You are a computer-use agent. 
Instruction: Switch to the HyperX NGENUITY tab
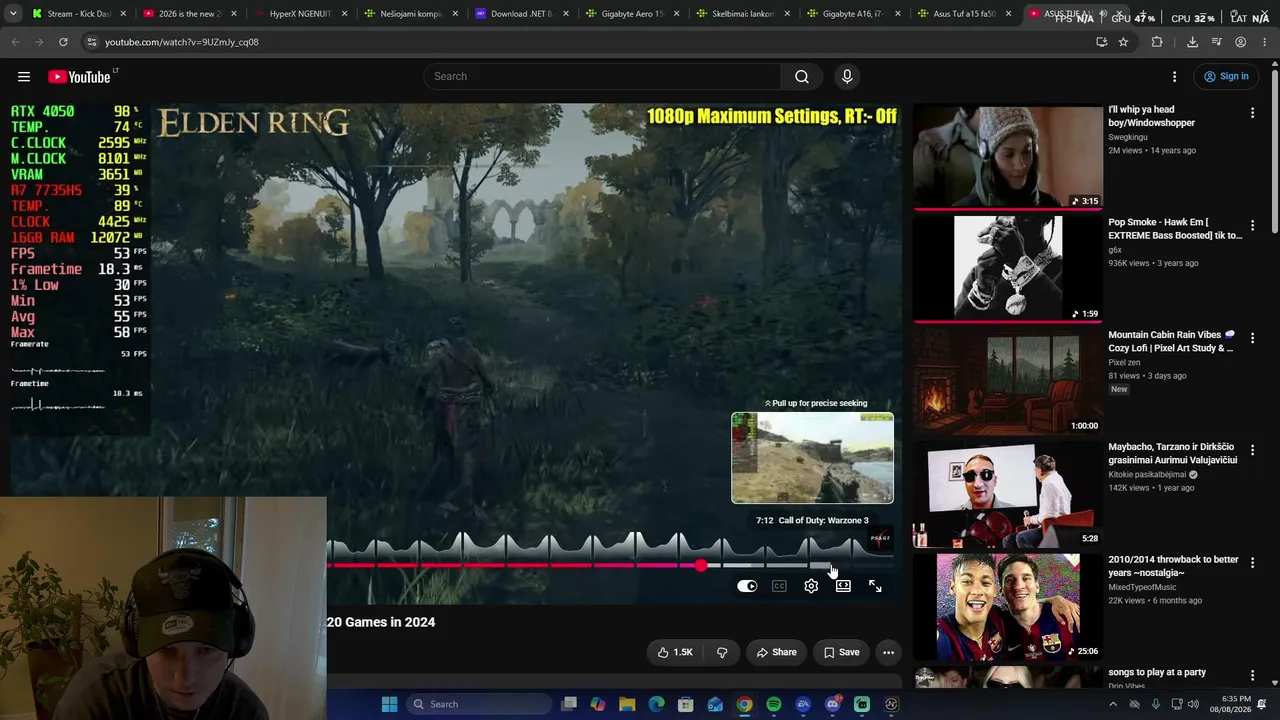coord(300,14)
